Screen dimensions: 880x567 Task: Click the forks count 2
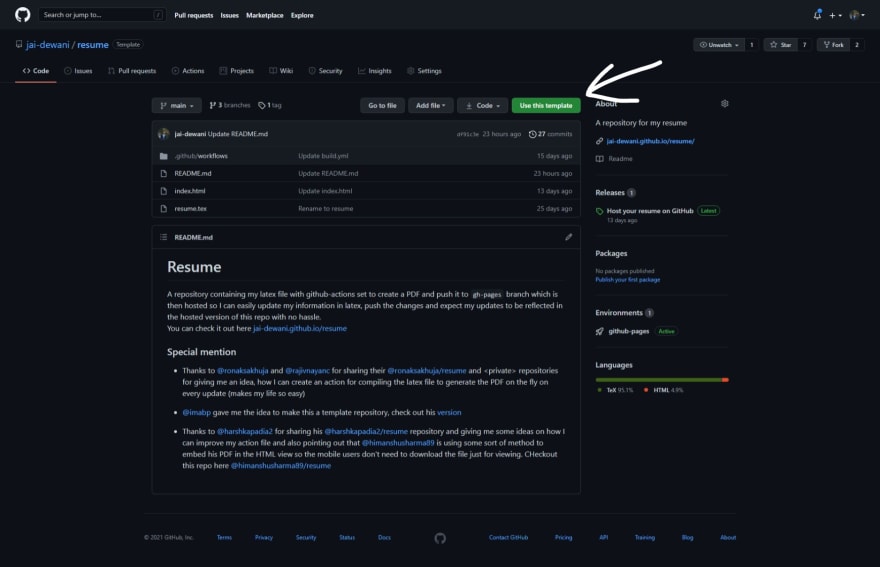tap(857, 45)
